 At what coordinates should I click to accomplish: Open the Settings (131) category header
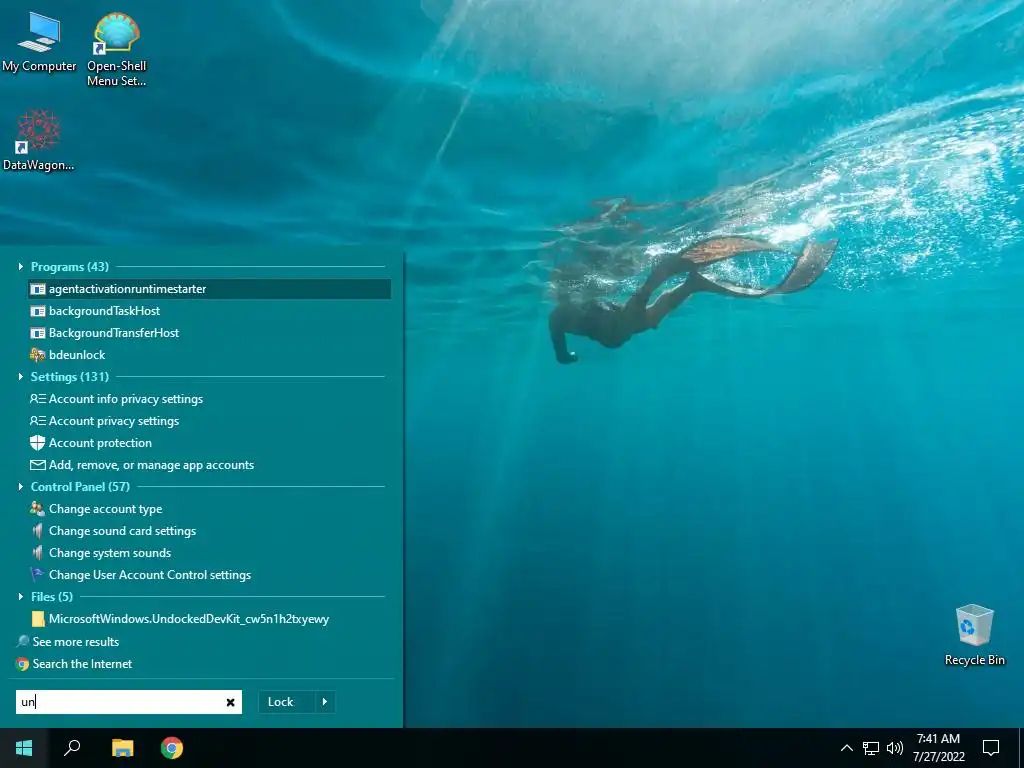click(70, 377)
